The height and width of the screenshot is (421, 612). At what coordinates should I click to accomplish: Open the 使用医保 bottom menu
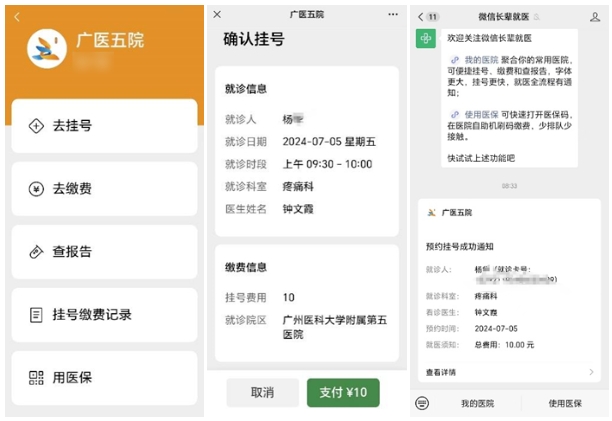565,403
